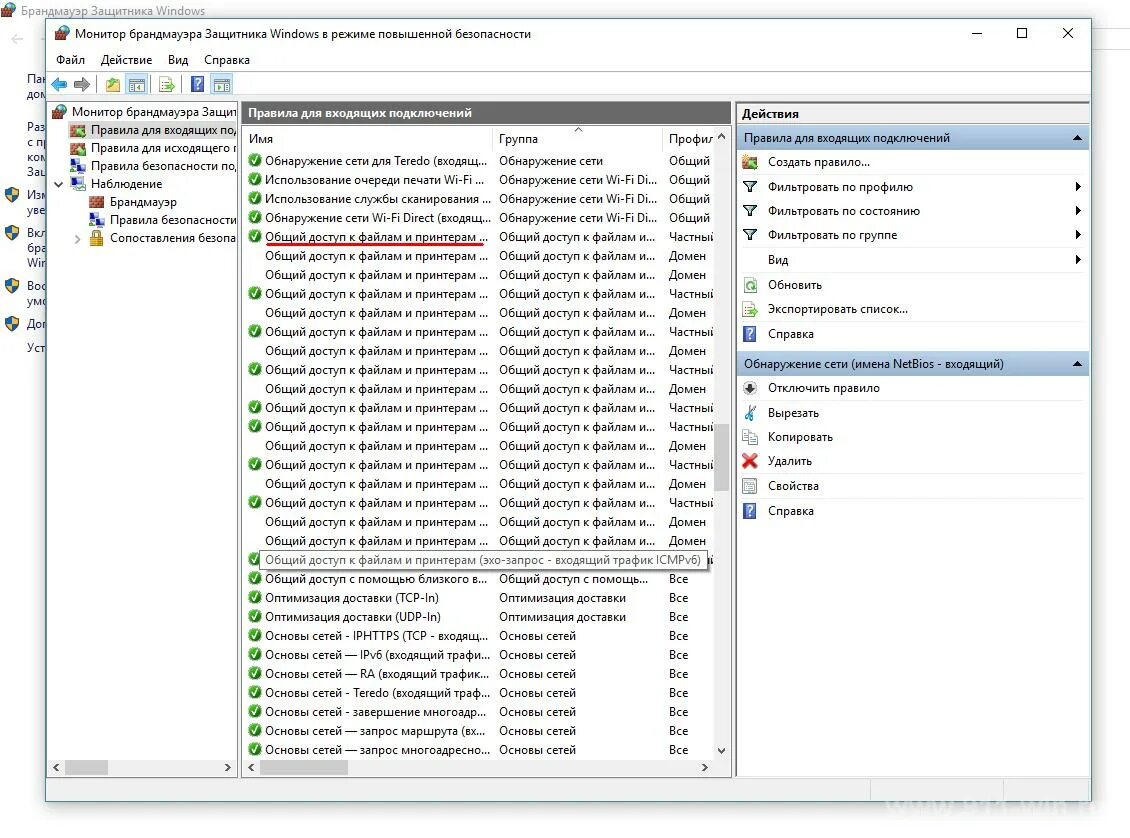
Task: Click the Export List toolbar icon
Action: coord(166,84)
